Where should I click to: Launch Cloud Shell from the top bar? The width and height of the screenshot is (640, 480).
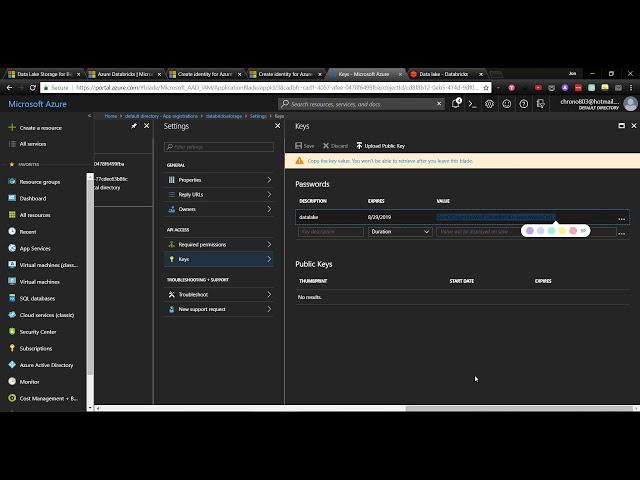click(x=473, y=104)
